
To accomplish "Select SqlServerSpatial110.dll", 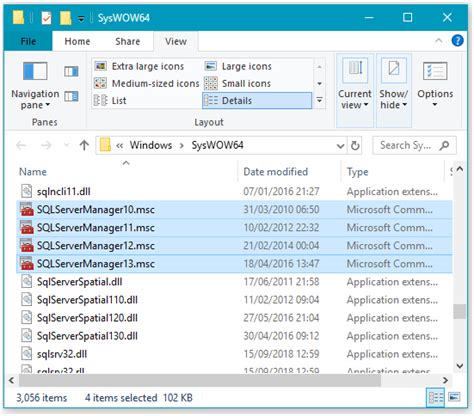I will (x=235, y=300).
